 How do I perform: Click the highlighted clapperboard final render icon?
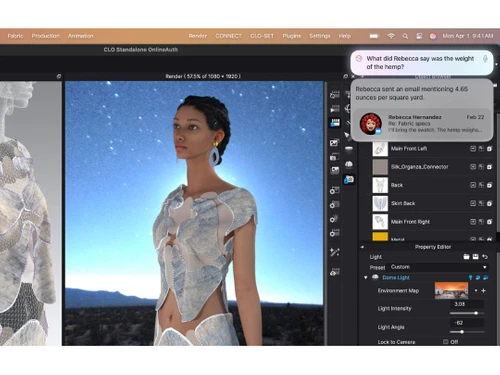(x=335, y=123)
